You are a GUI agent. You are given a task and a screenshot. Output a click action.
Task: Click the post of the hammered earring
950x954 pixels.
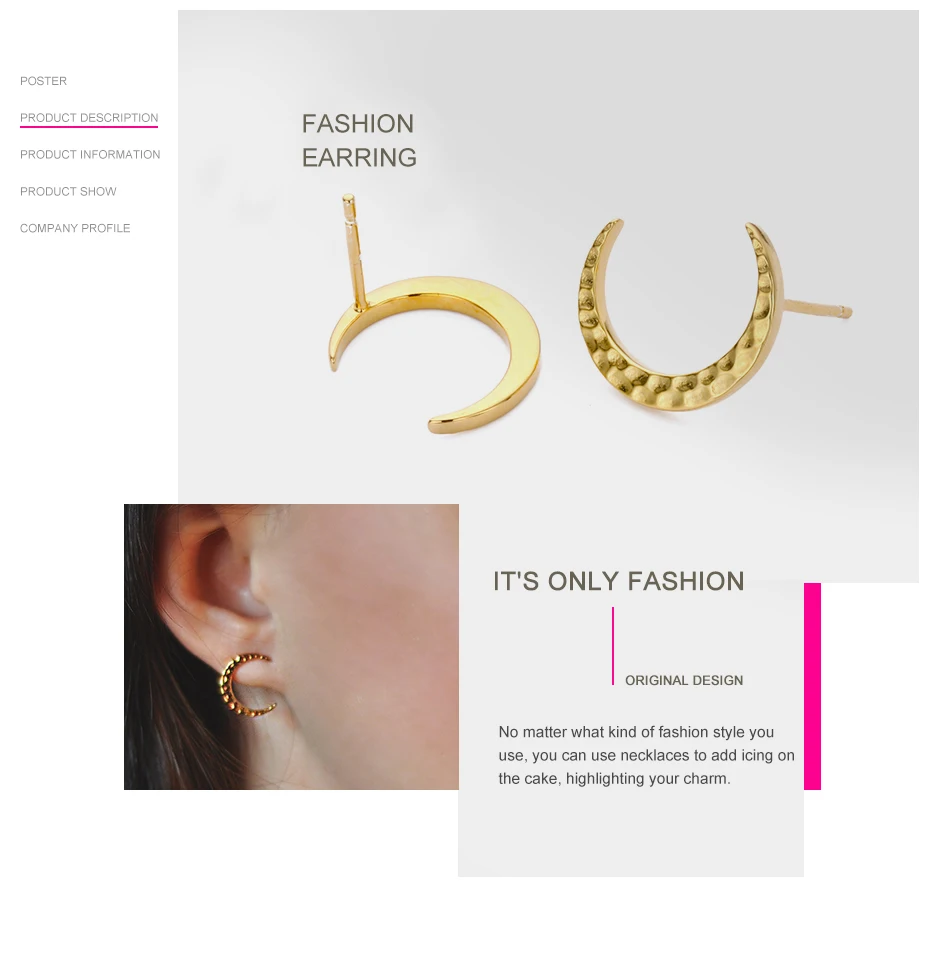coord(817,308)
